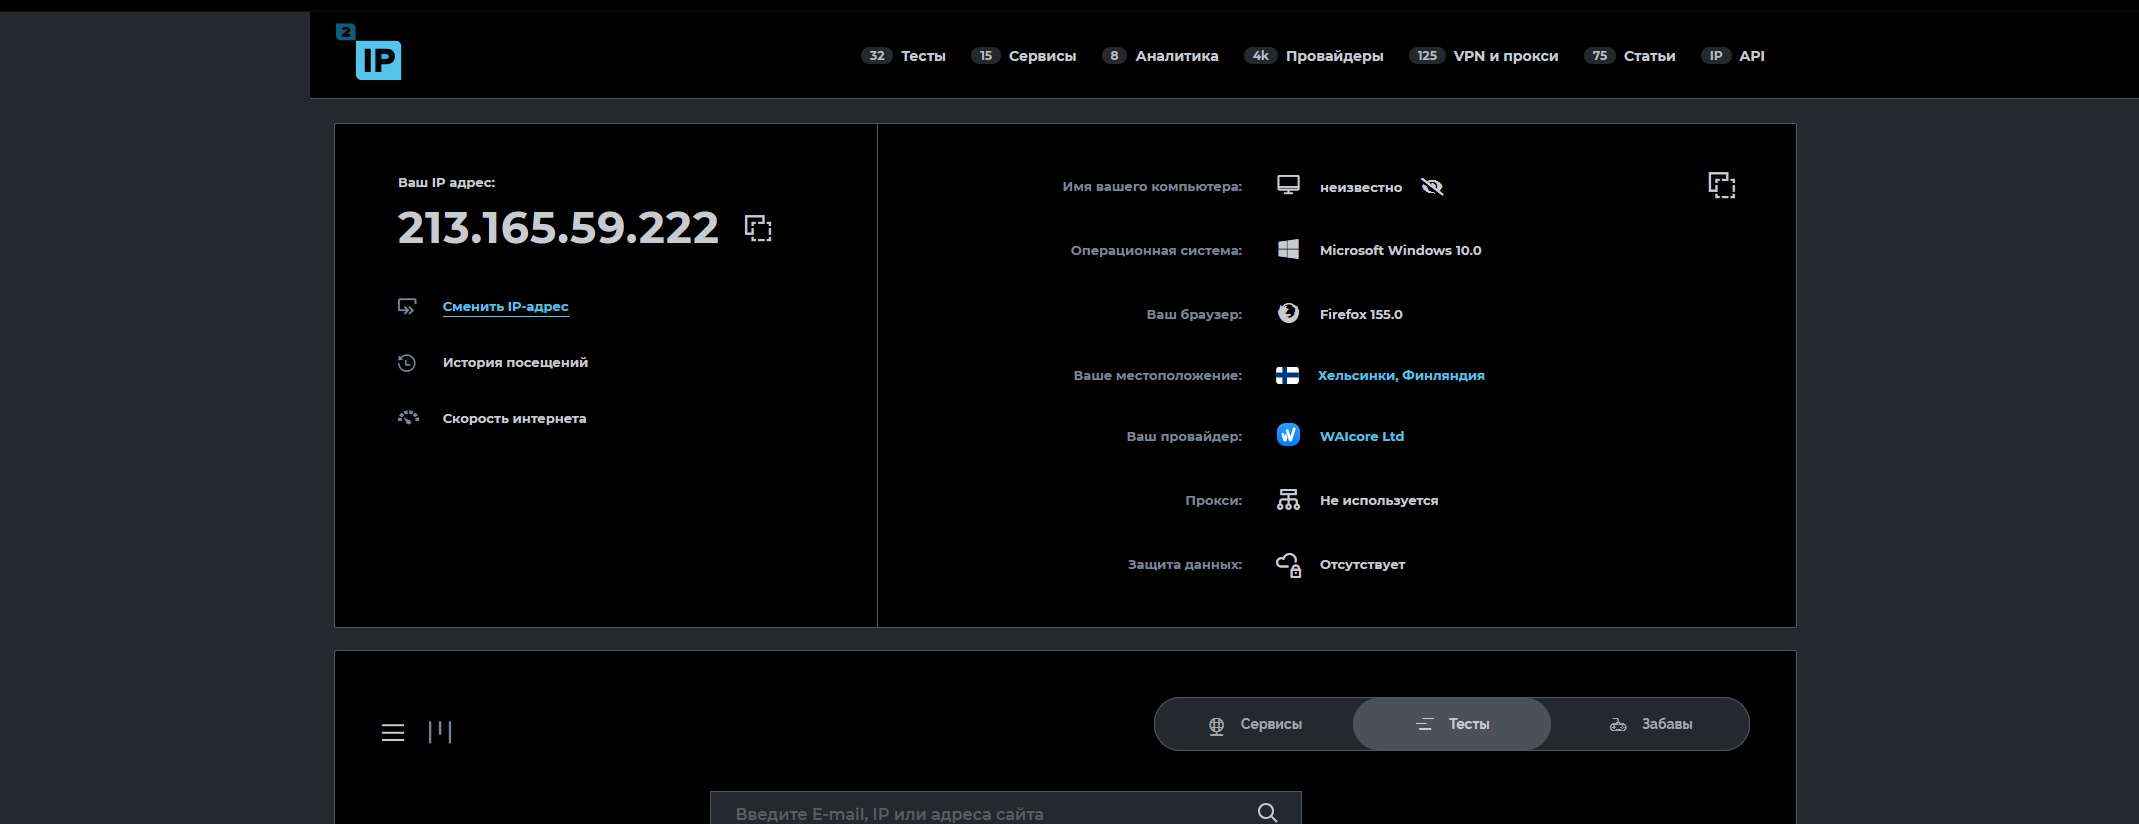Screen dimensions: 2139x824
Task: Focus the E-mail, IP or site search field
Action: [x=1005, y=808]
